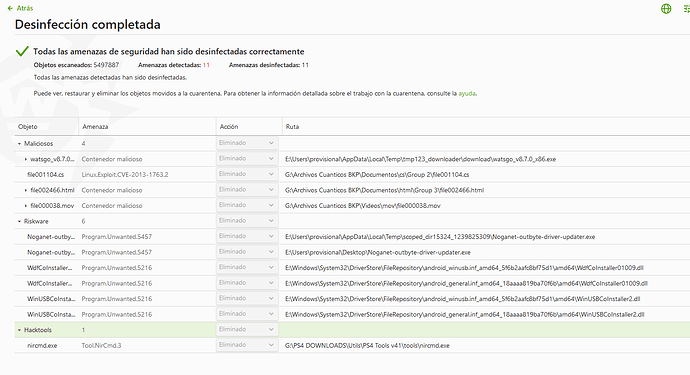
Task: Open the Hacktools group action dropdown
Action: tap(247, 330)
